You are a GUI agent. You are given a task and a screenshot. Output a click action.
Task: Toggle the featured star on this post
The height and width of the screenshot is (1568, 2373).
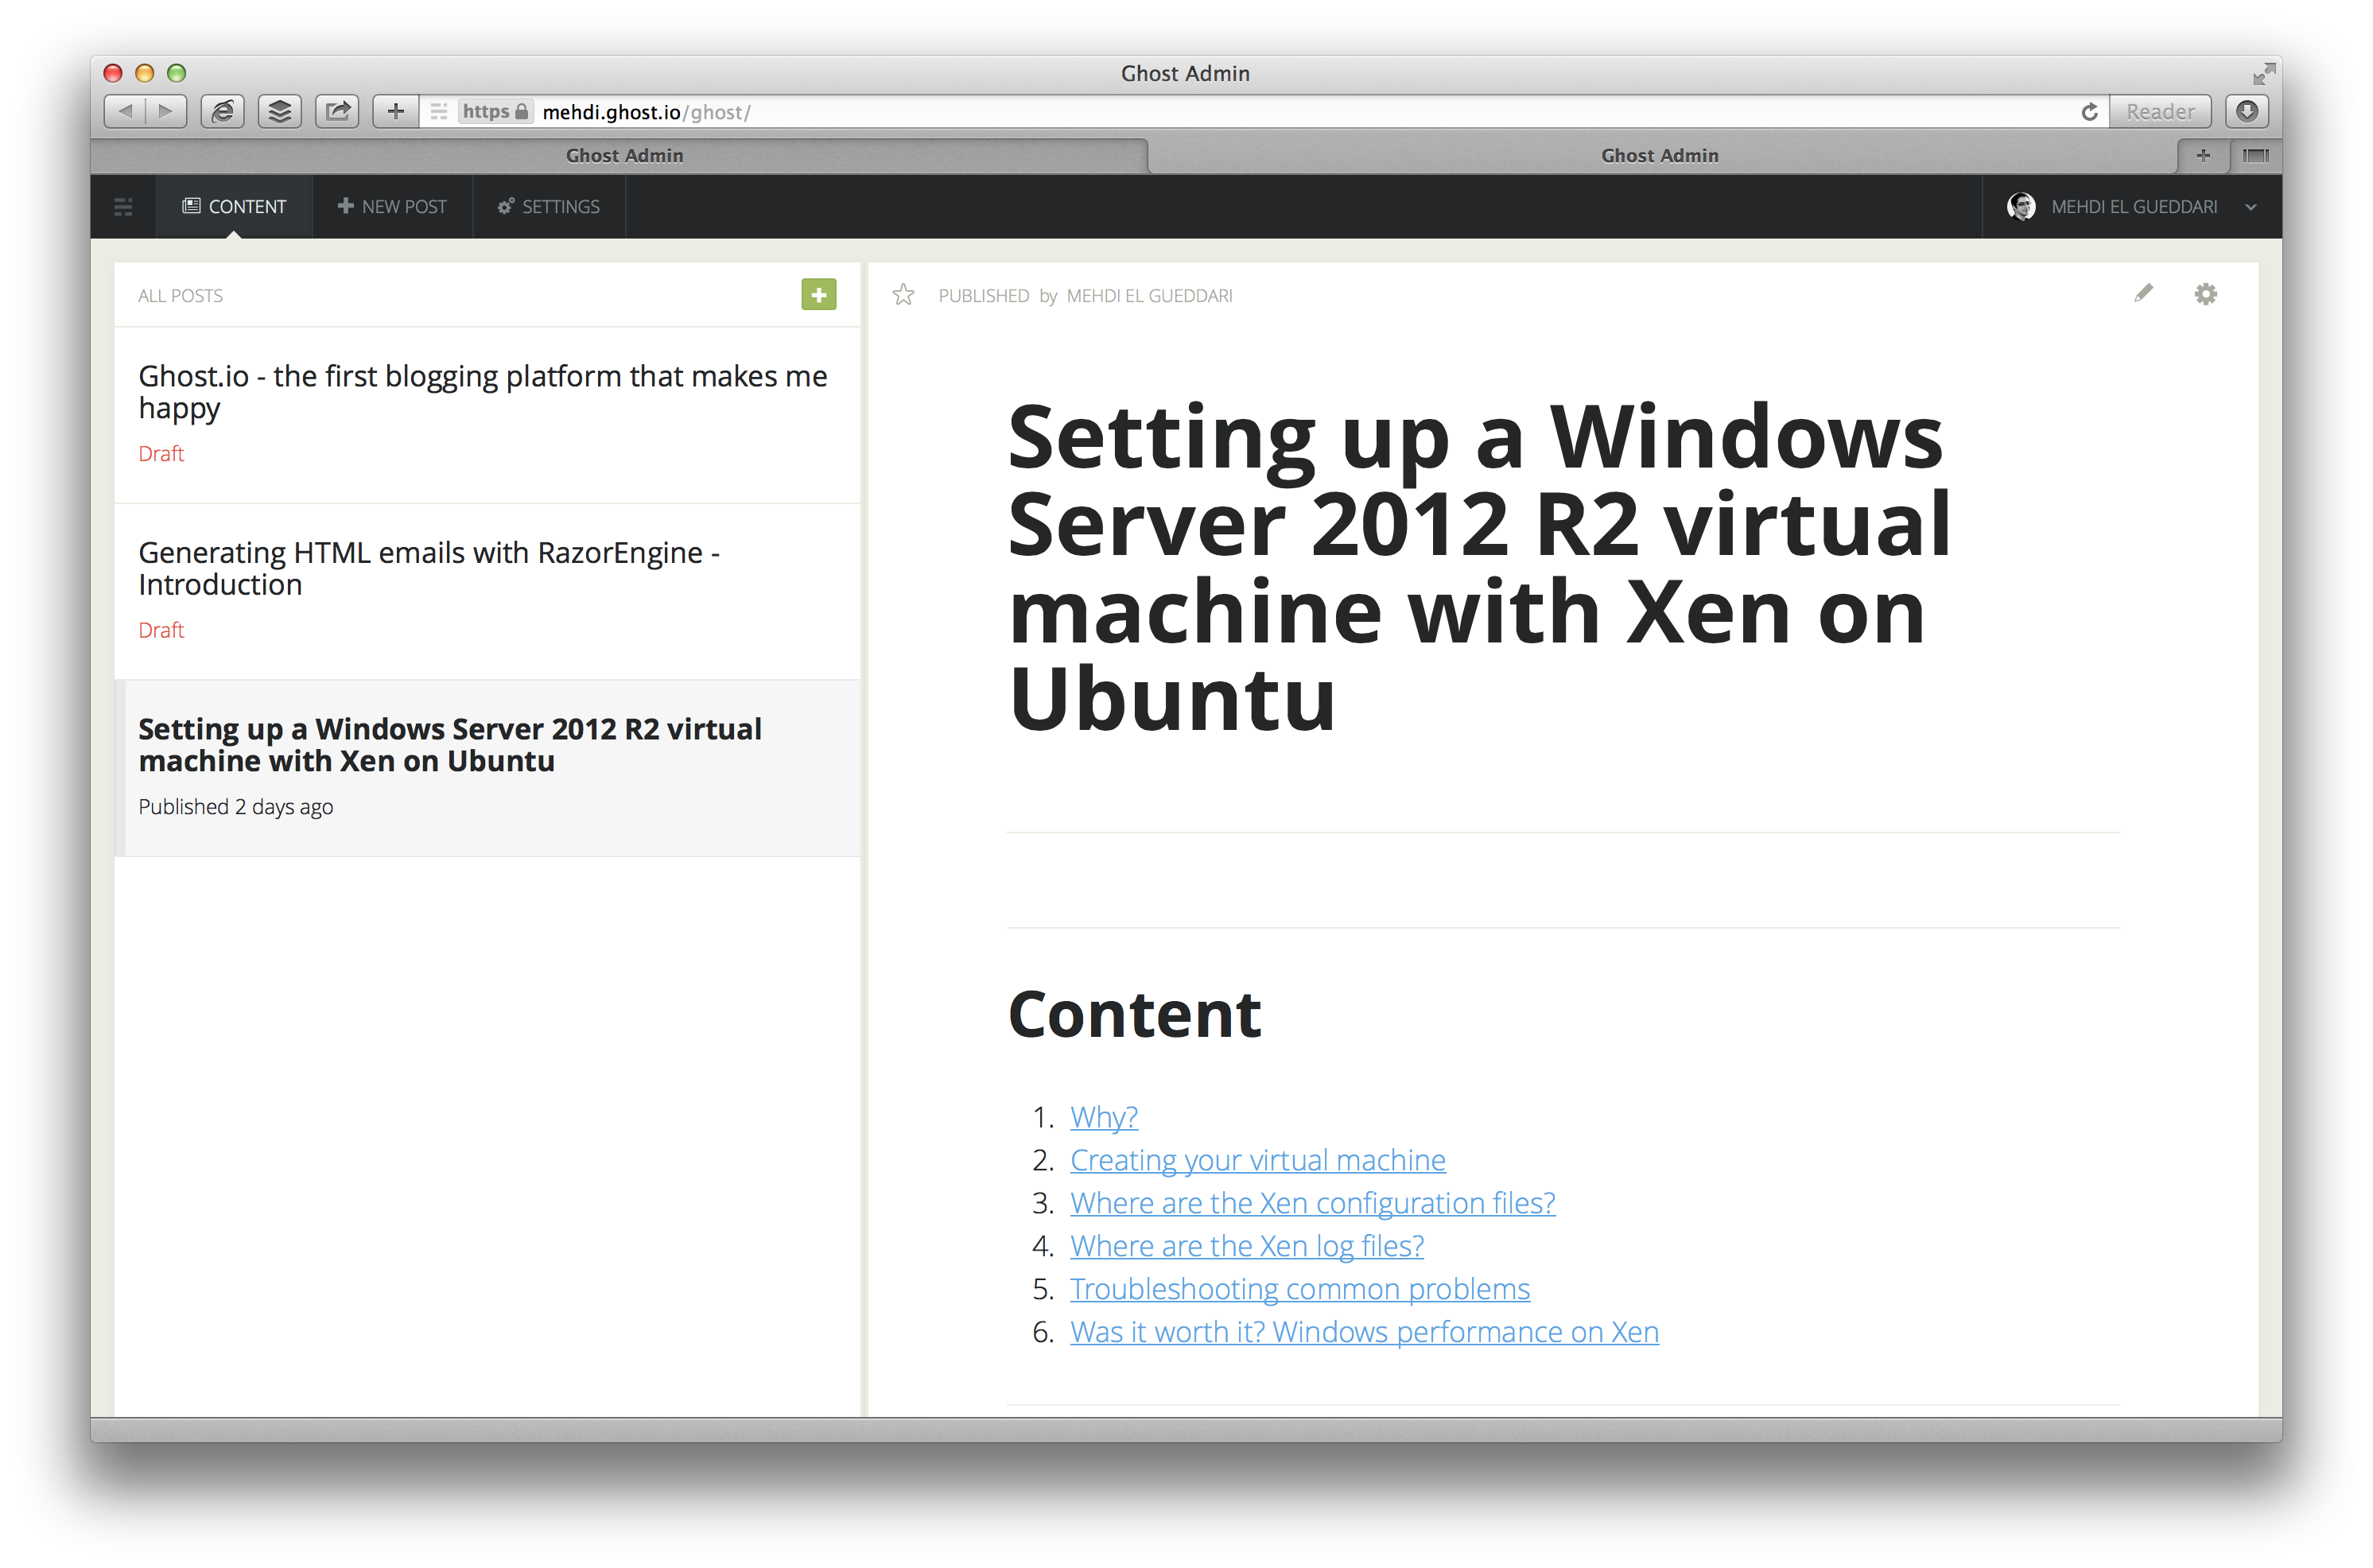point(903,294)
